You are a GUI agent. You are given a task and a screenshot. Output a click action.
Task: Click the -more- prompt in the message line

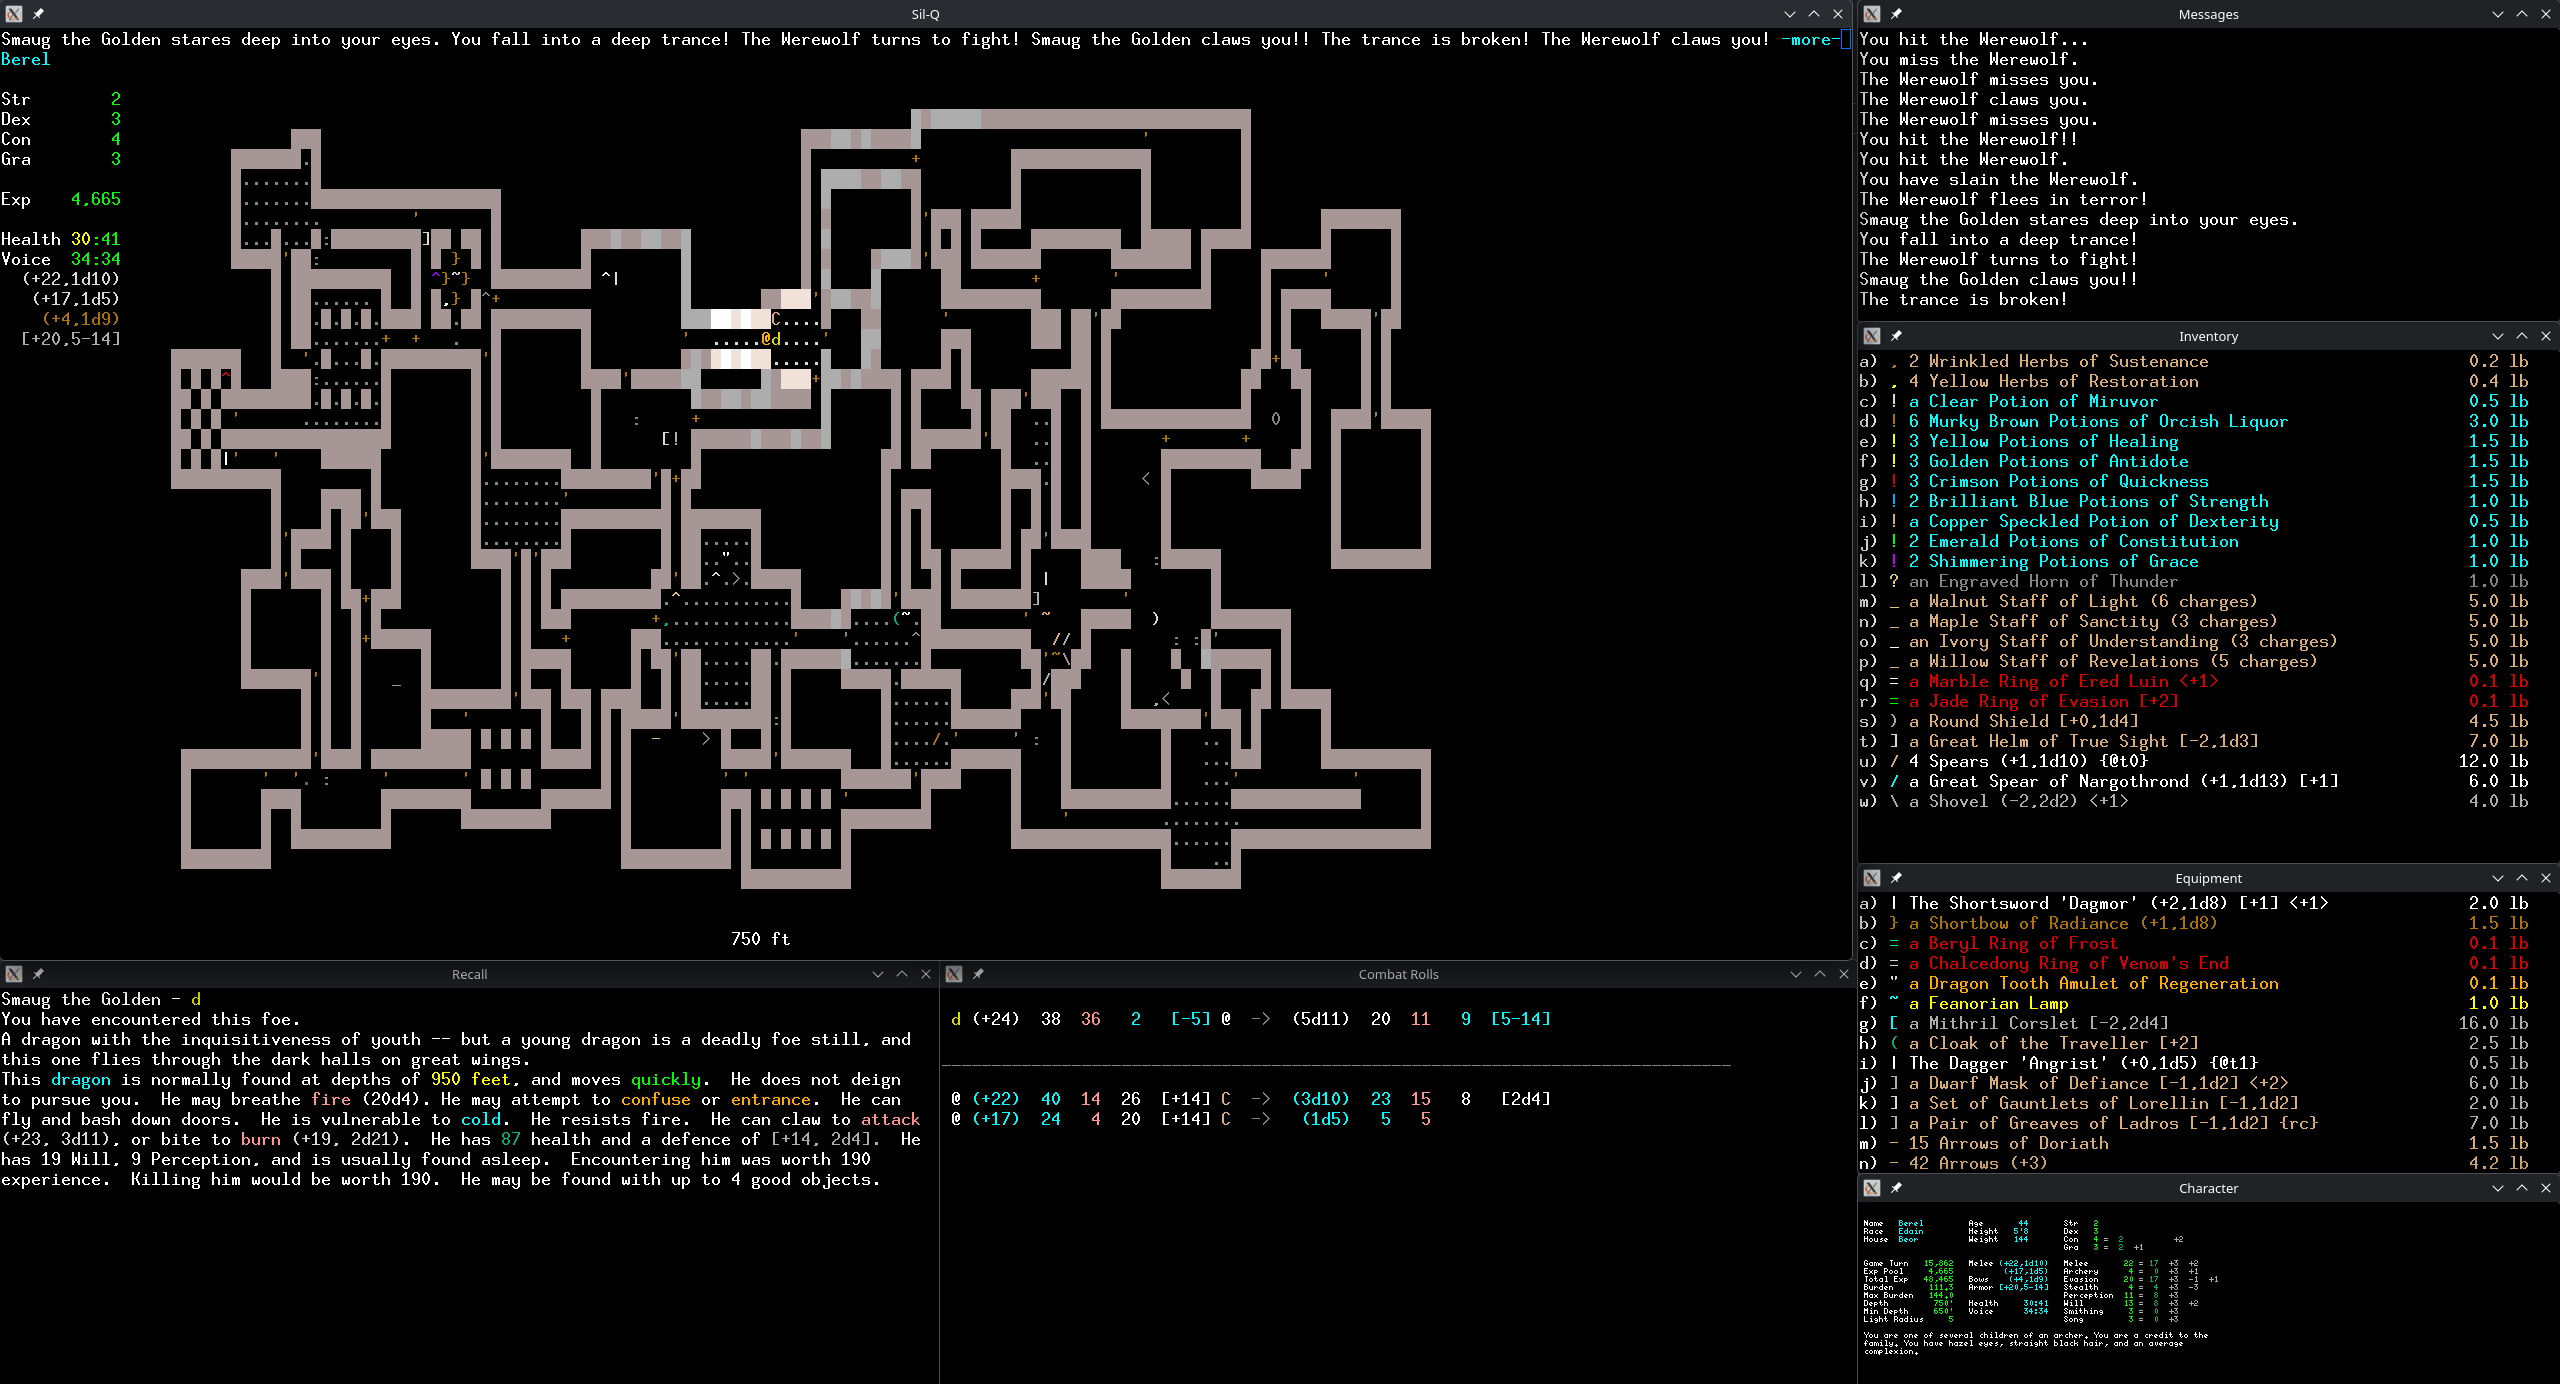(1810, 39)
